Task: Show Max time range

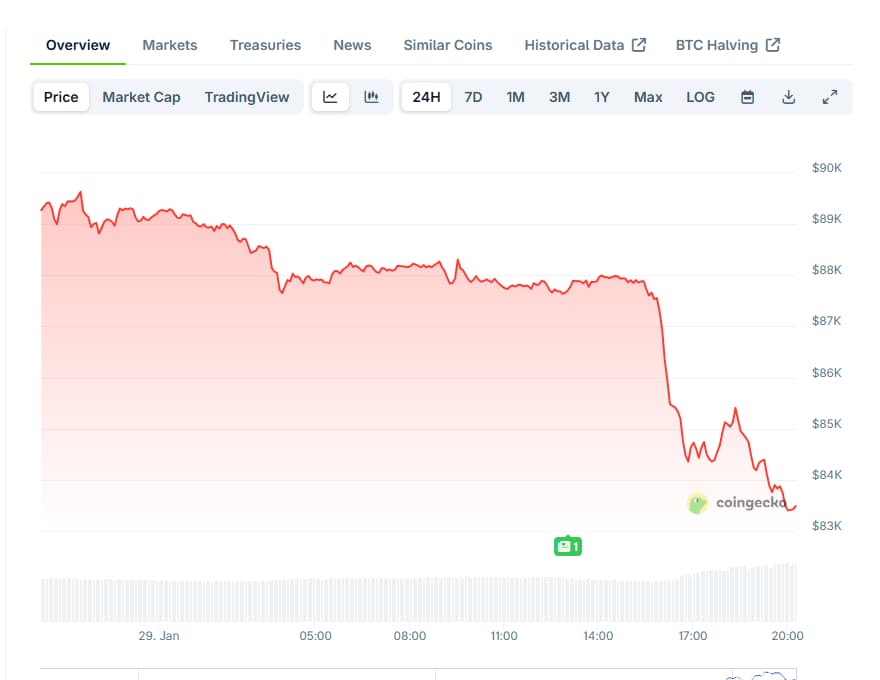Action: coord(648,97)
